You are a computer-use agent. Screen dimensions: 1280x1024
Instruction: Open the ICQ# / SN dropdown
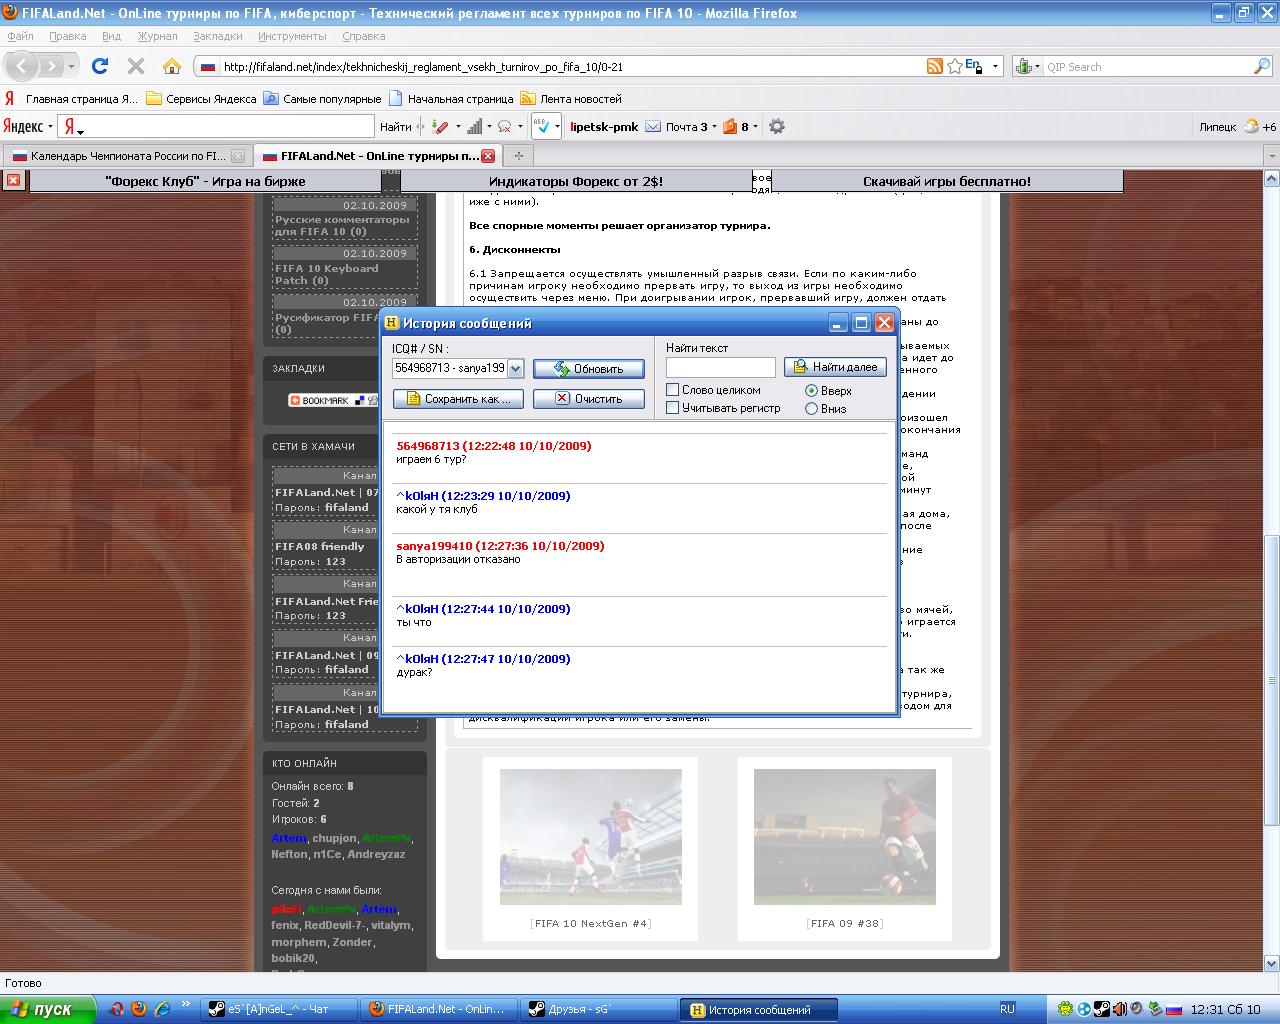515,368
